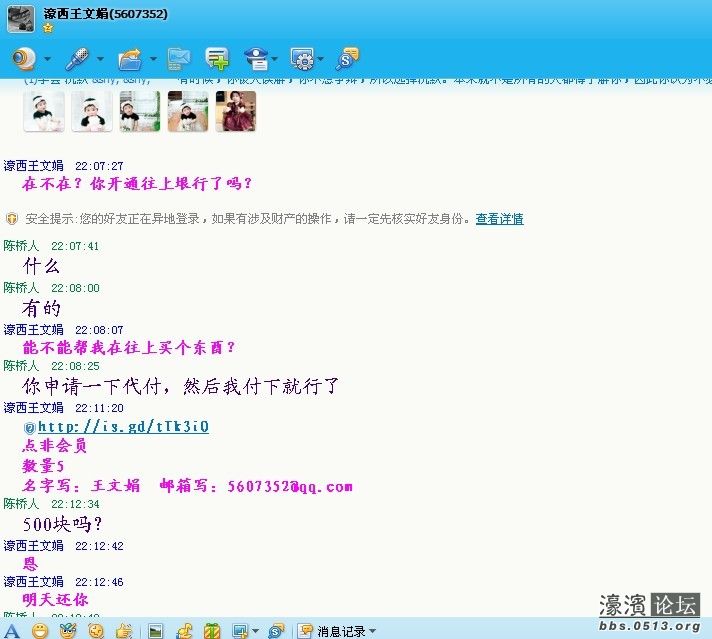712x639 pixels.
Task: Click the gift box icon
Action: [x=212, y=631]
